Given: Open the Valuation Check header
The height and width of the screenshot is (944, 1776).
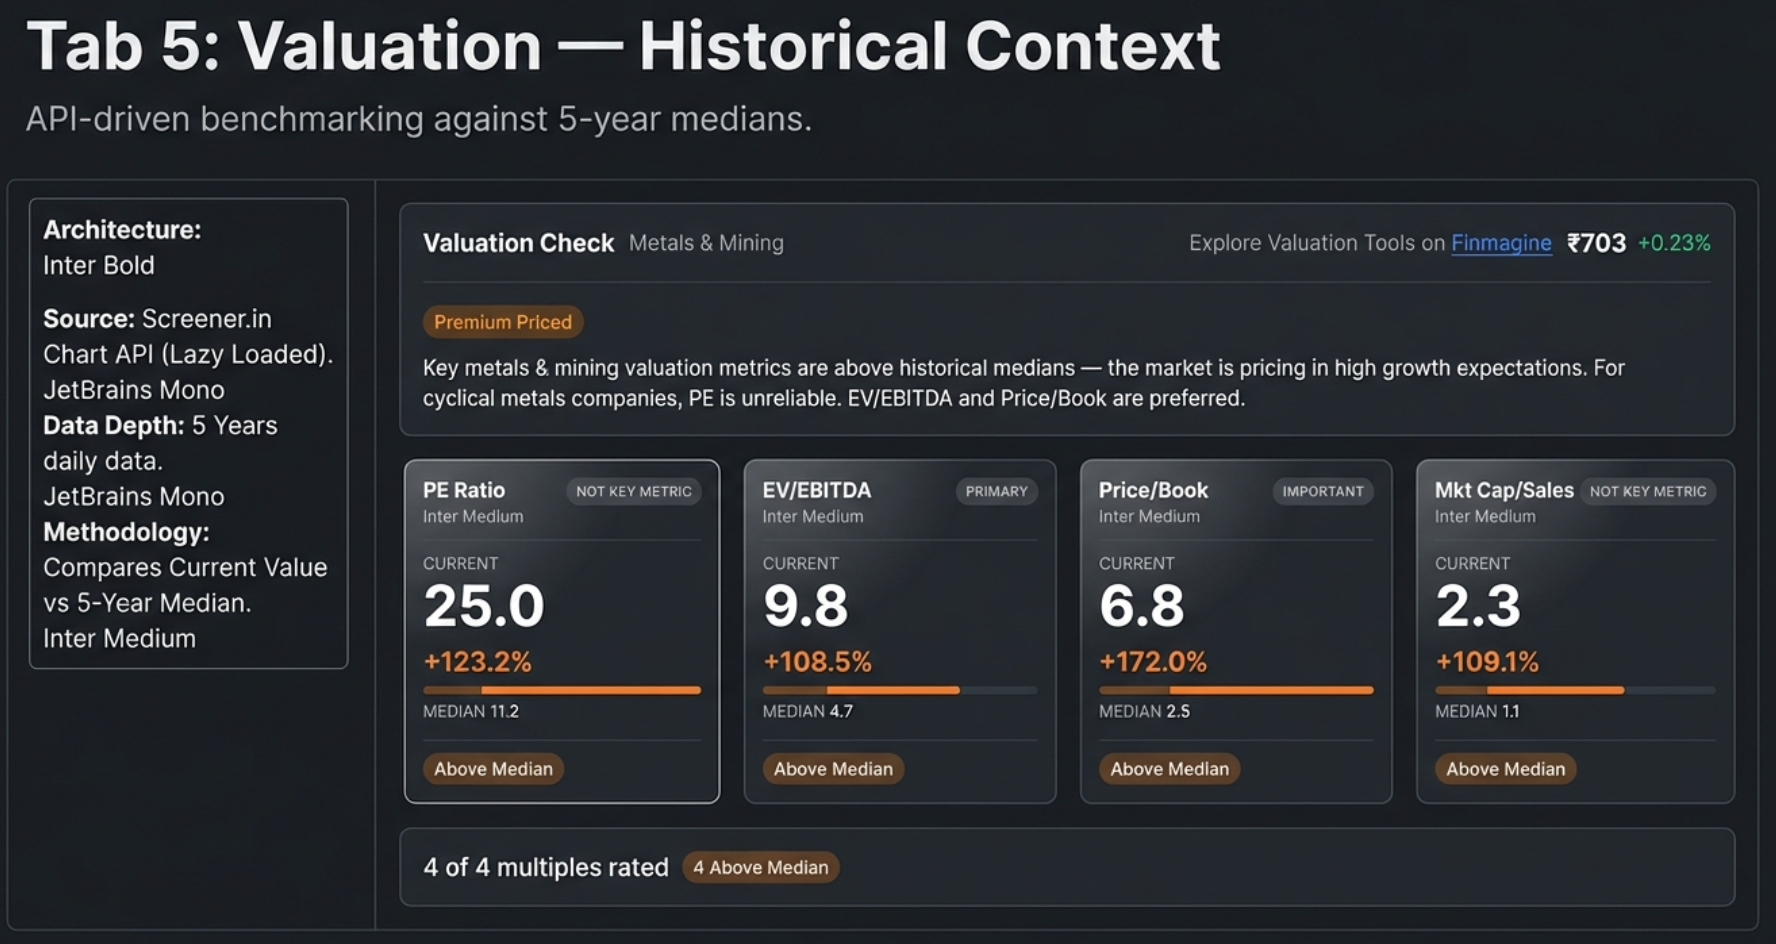Looking at the screenshot, I should click(x=518, y=243).
